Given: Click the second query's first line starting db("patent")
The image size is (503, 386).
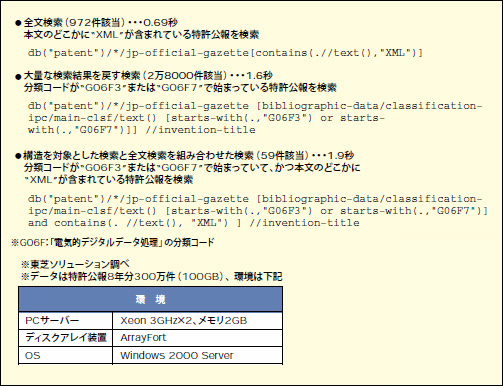Looking at the screenshot, I should tap(255, 106).
